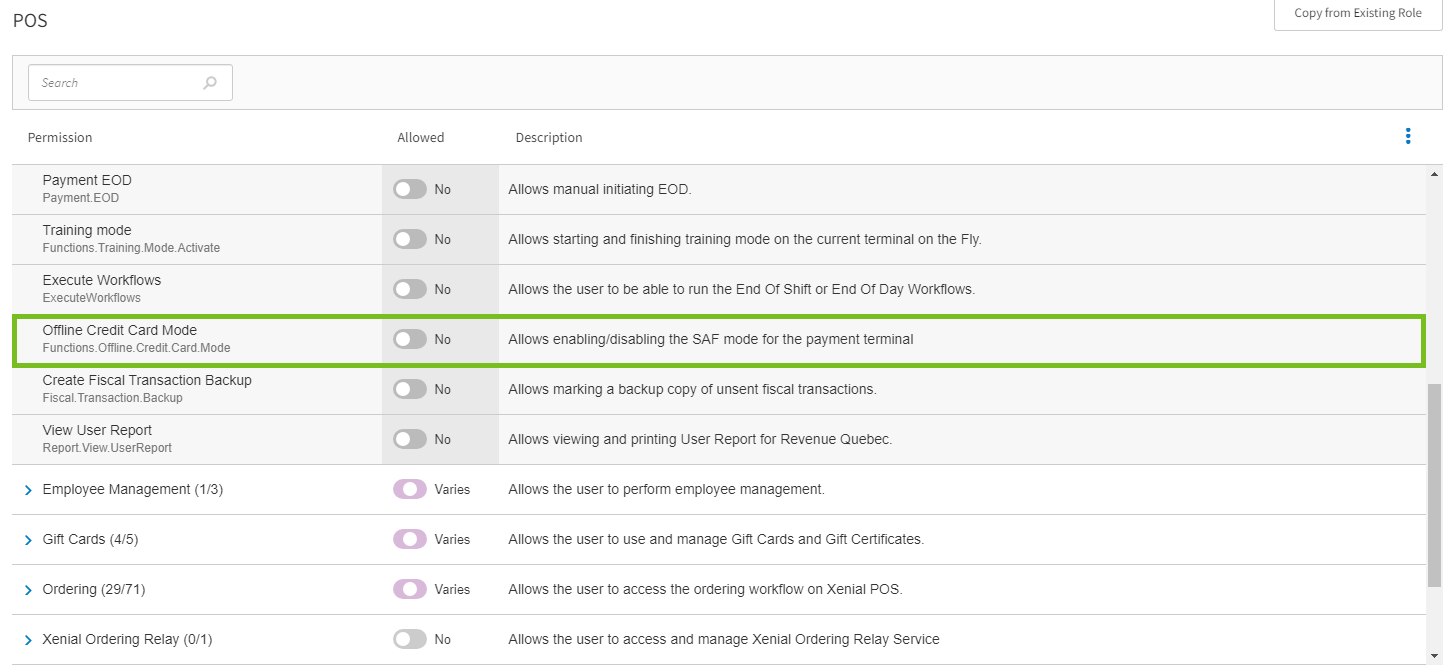
Task: Click Copy from Existing Role button
Action: pos(1357,14)
